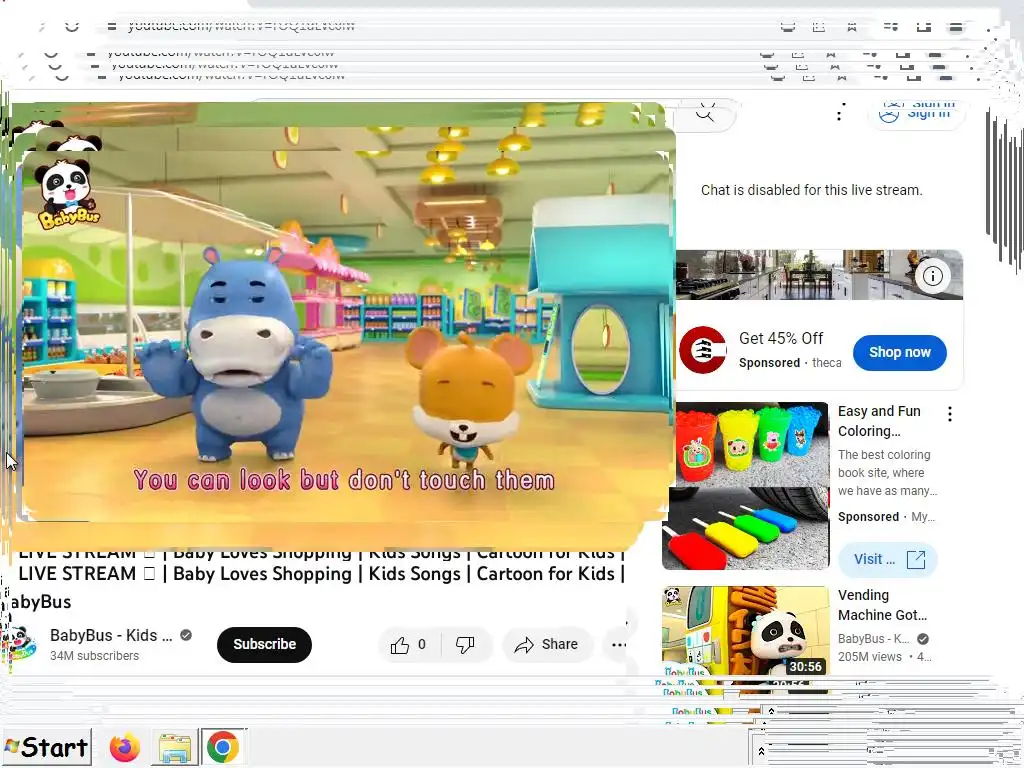Subscribe to the BabyBus channel
The width and height of the screenshot is (1024, 768).
pos(264,645)
